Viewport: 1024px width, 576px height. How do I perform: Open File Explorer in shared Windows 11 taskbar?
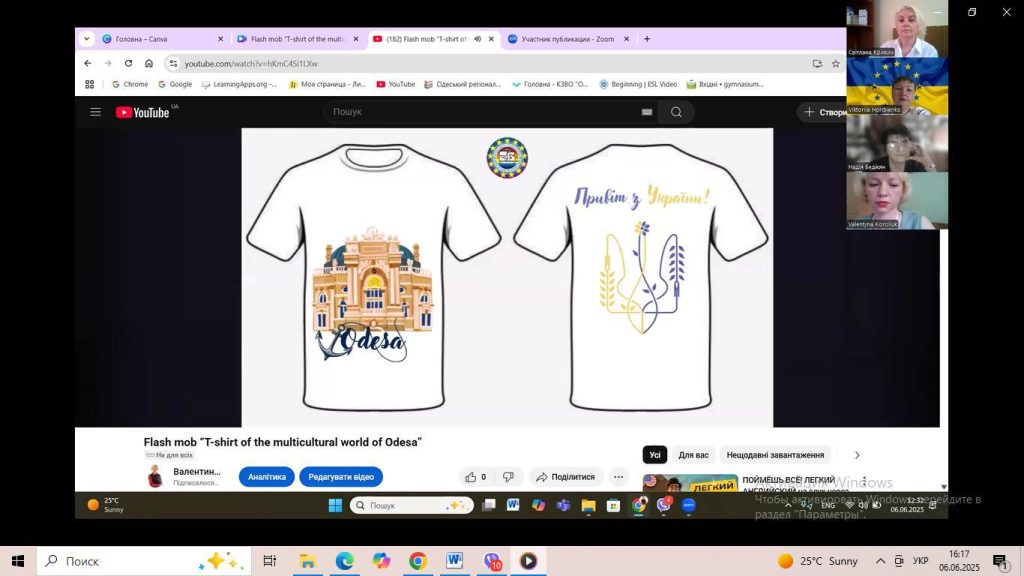[588, 505]
